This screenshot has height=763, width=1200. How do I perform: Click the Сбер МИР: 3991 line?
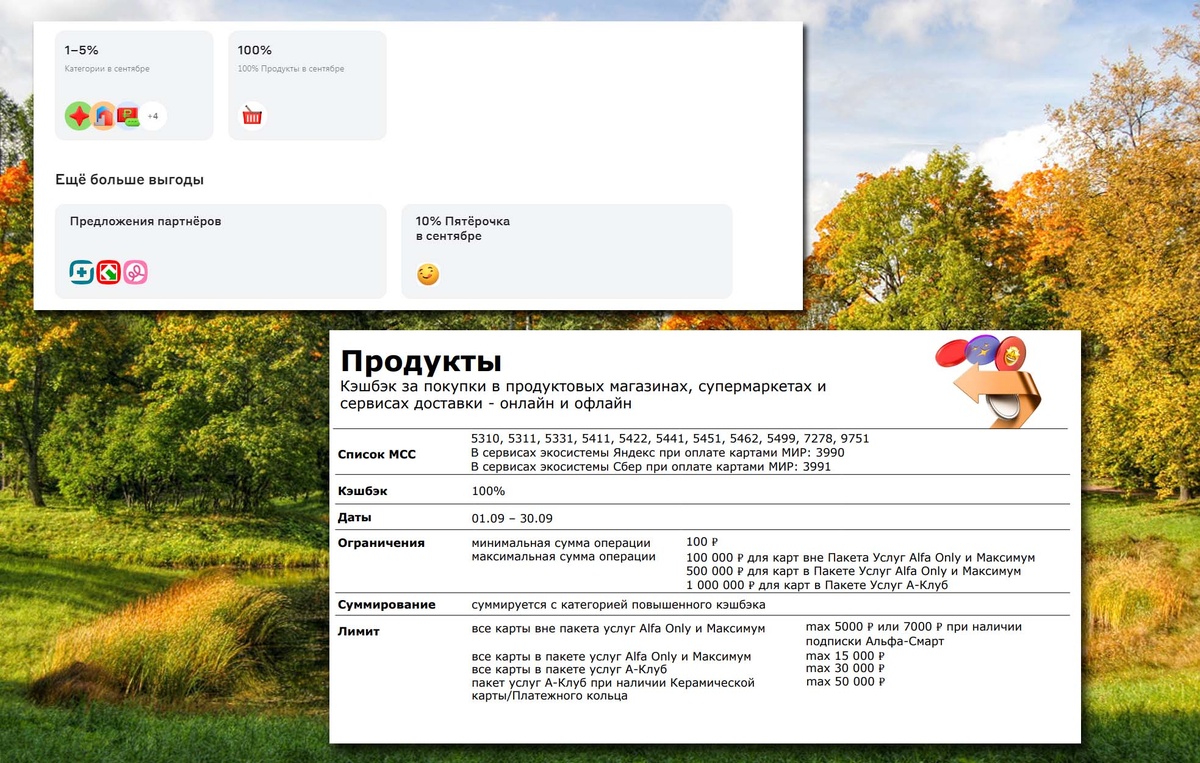point(651,467)
